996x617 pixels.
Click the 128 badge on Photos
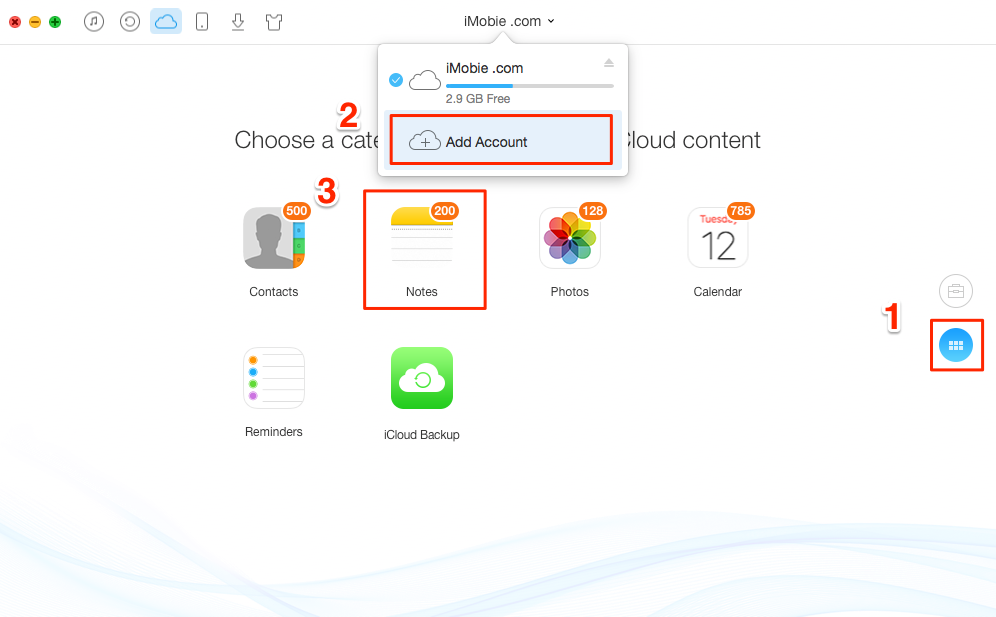click(x=593, y=211)
